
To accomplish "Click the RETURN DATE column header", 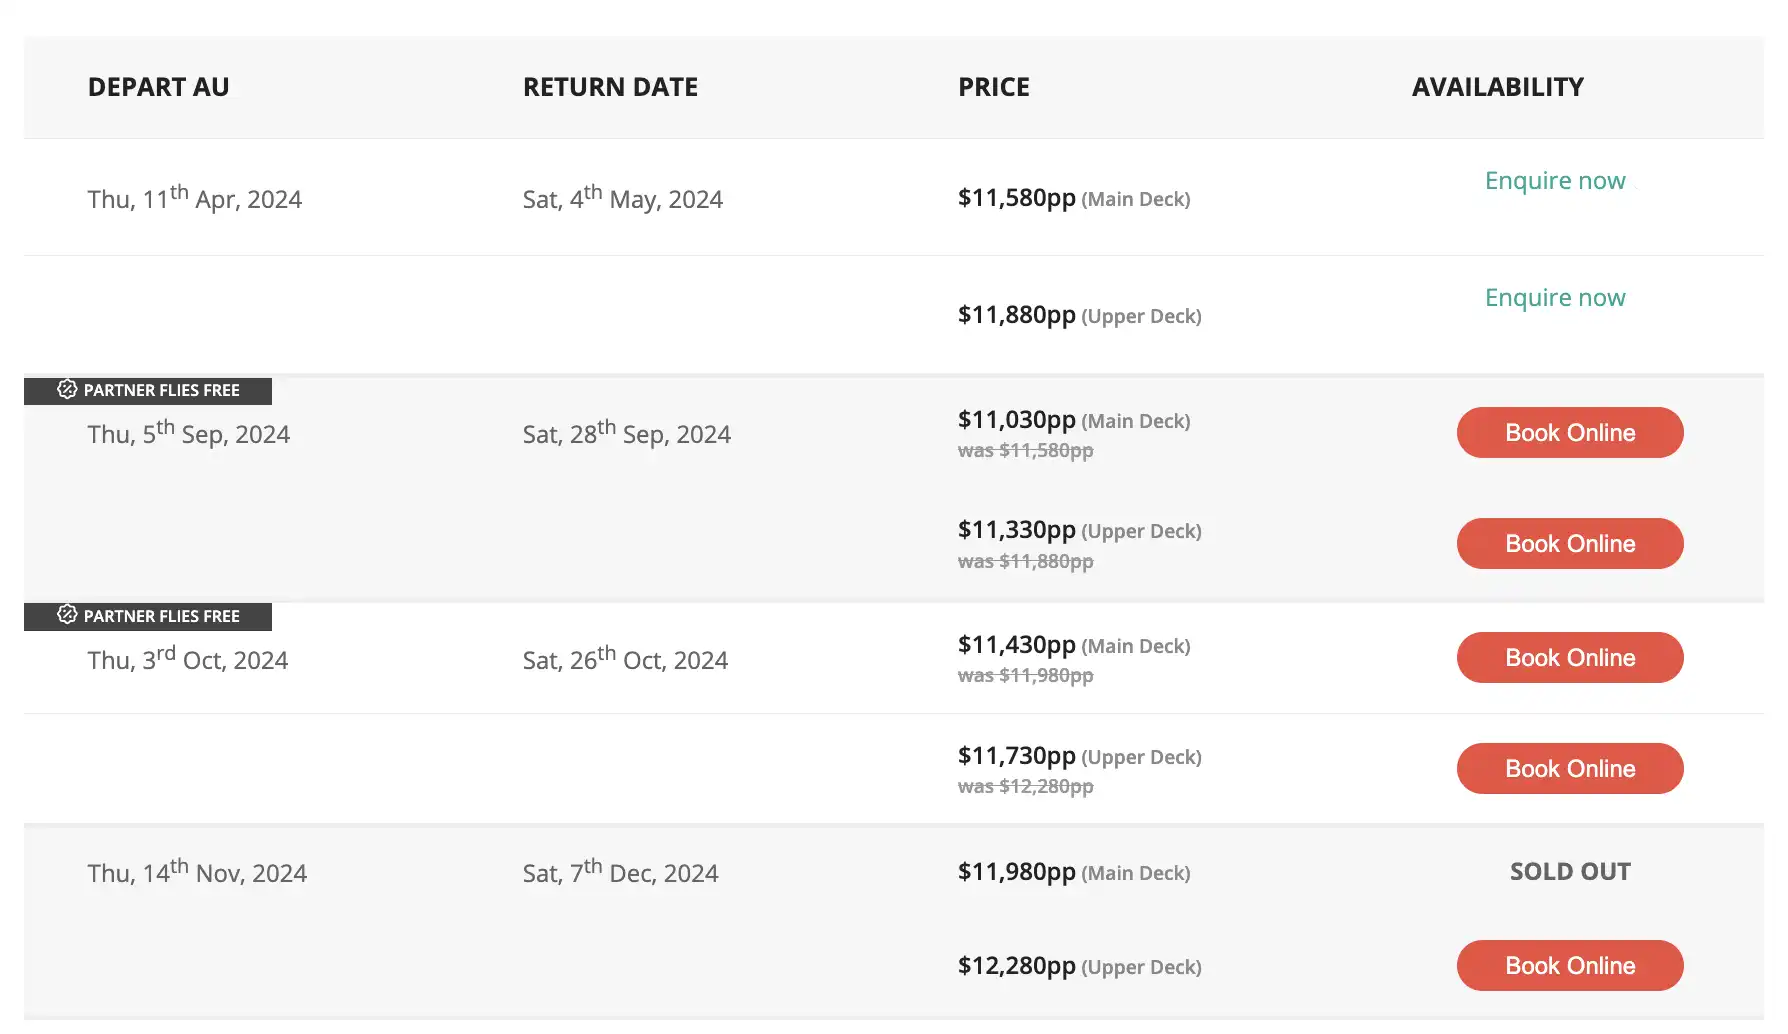I will pos(610,87).
